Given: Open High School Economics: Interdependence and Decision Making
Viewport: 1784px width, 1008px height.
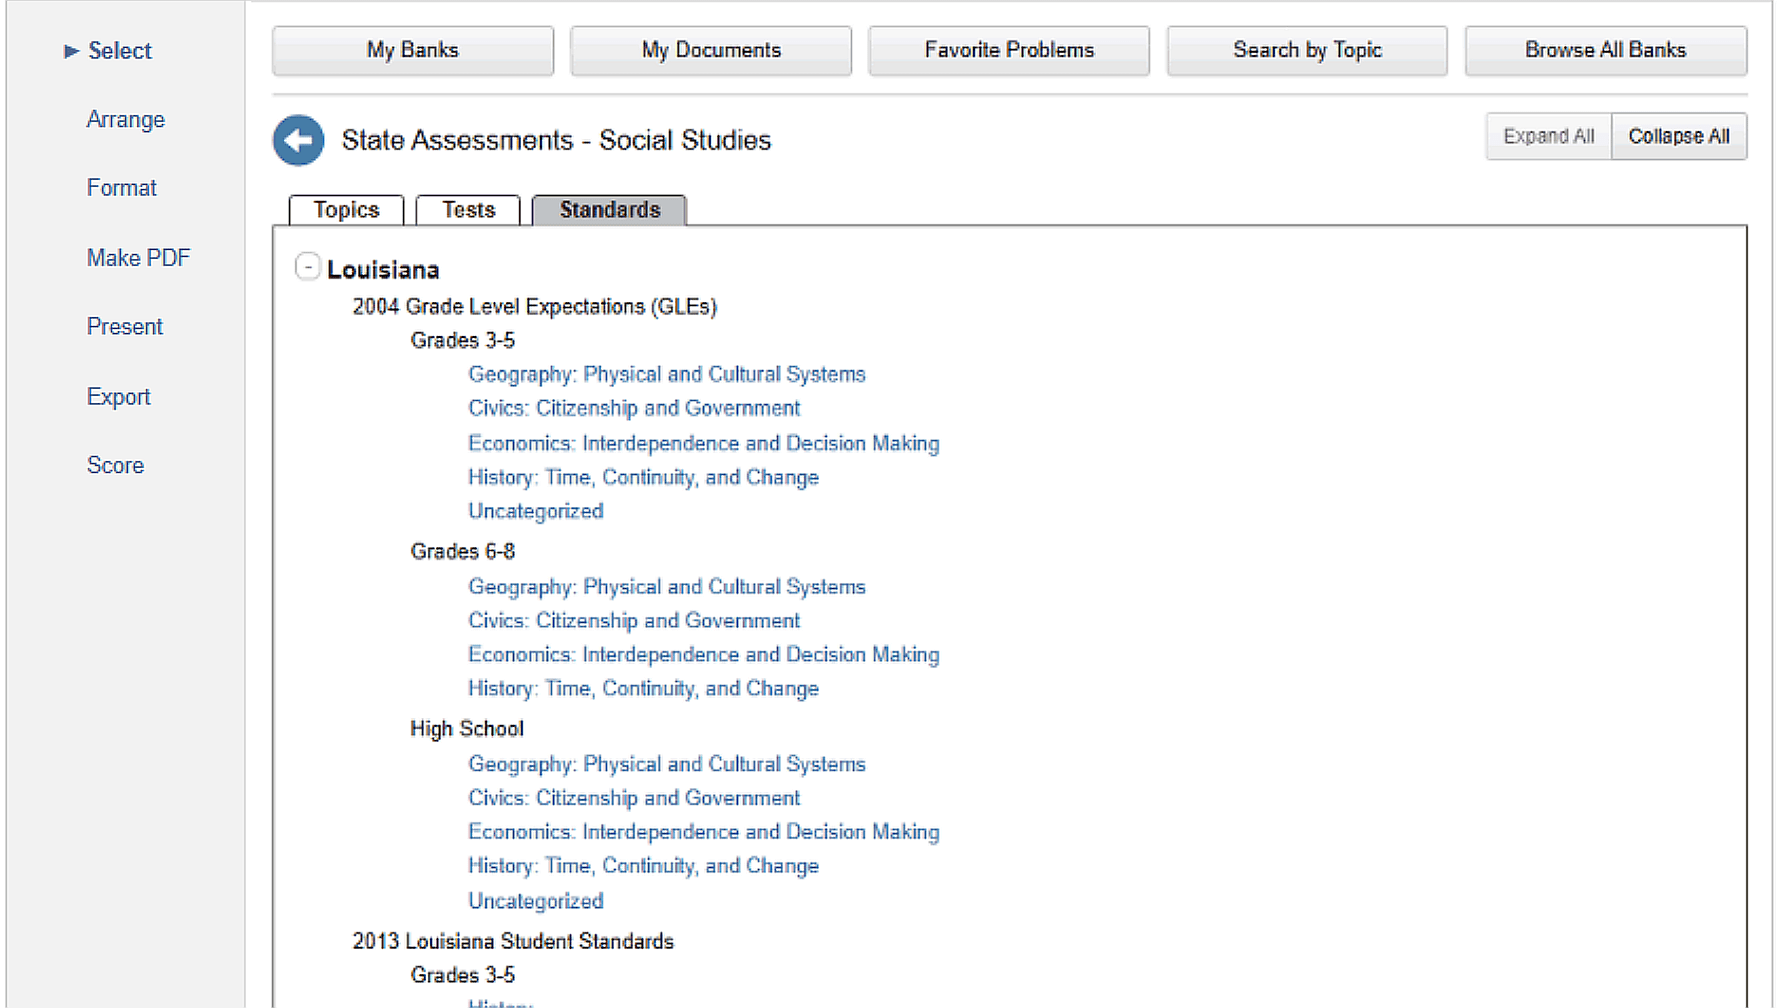Looking at the screenshot, I should [x=703, y=832].
